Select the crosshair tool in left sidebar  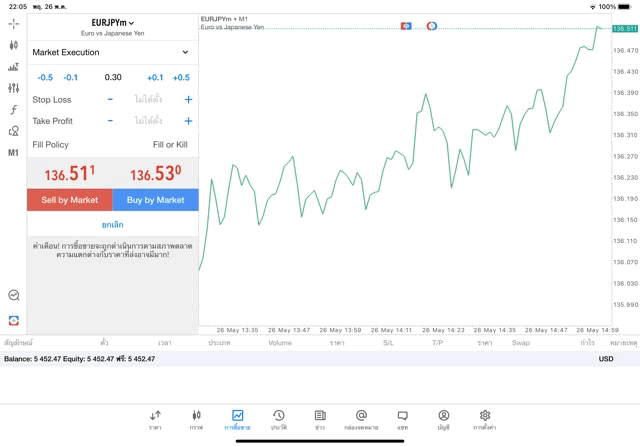tap(13, 23)
